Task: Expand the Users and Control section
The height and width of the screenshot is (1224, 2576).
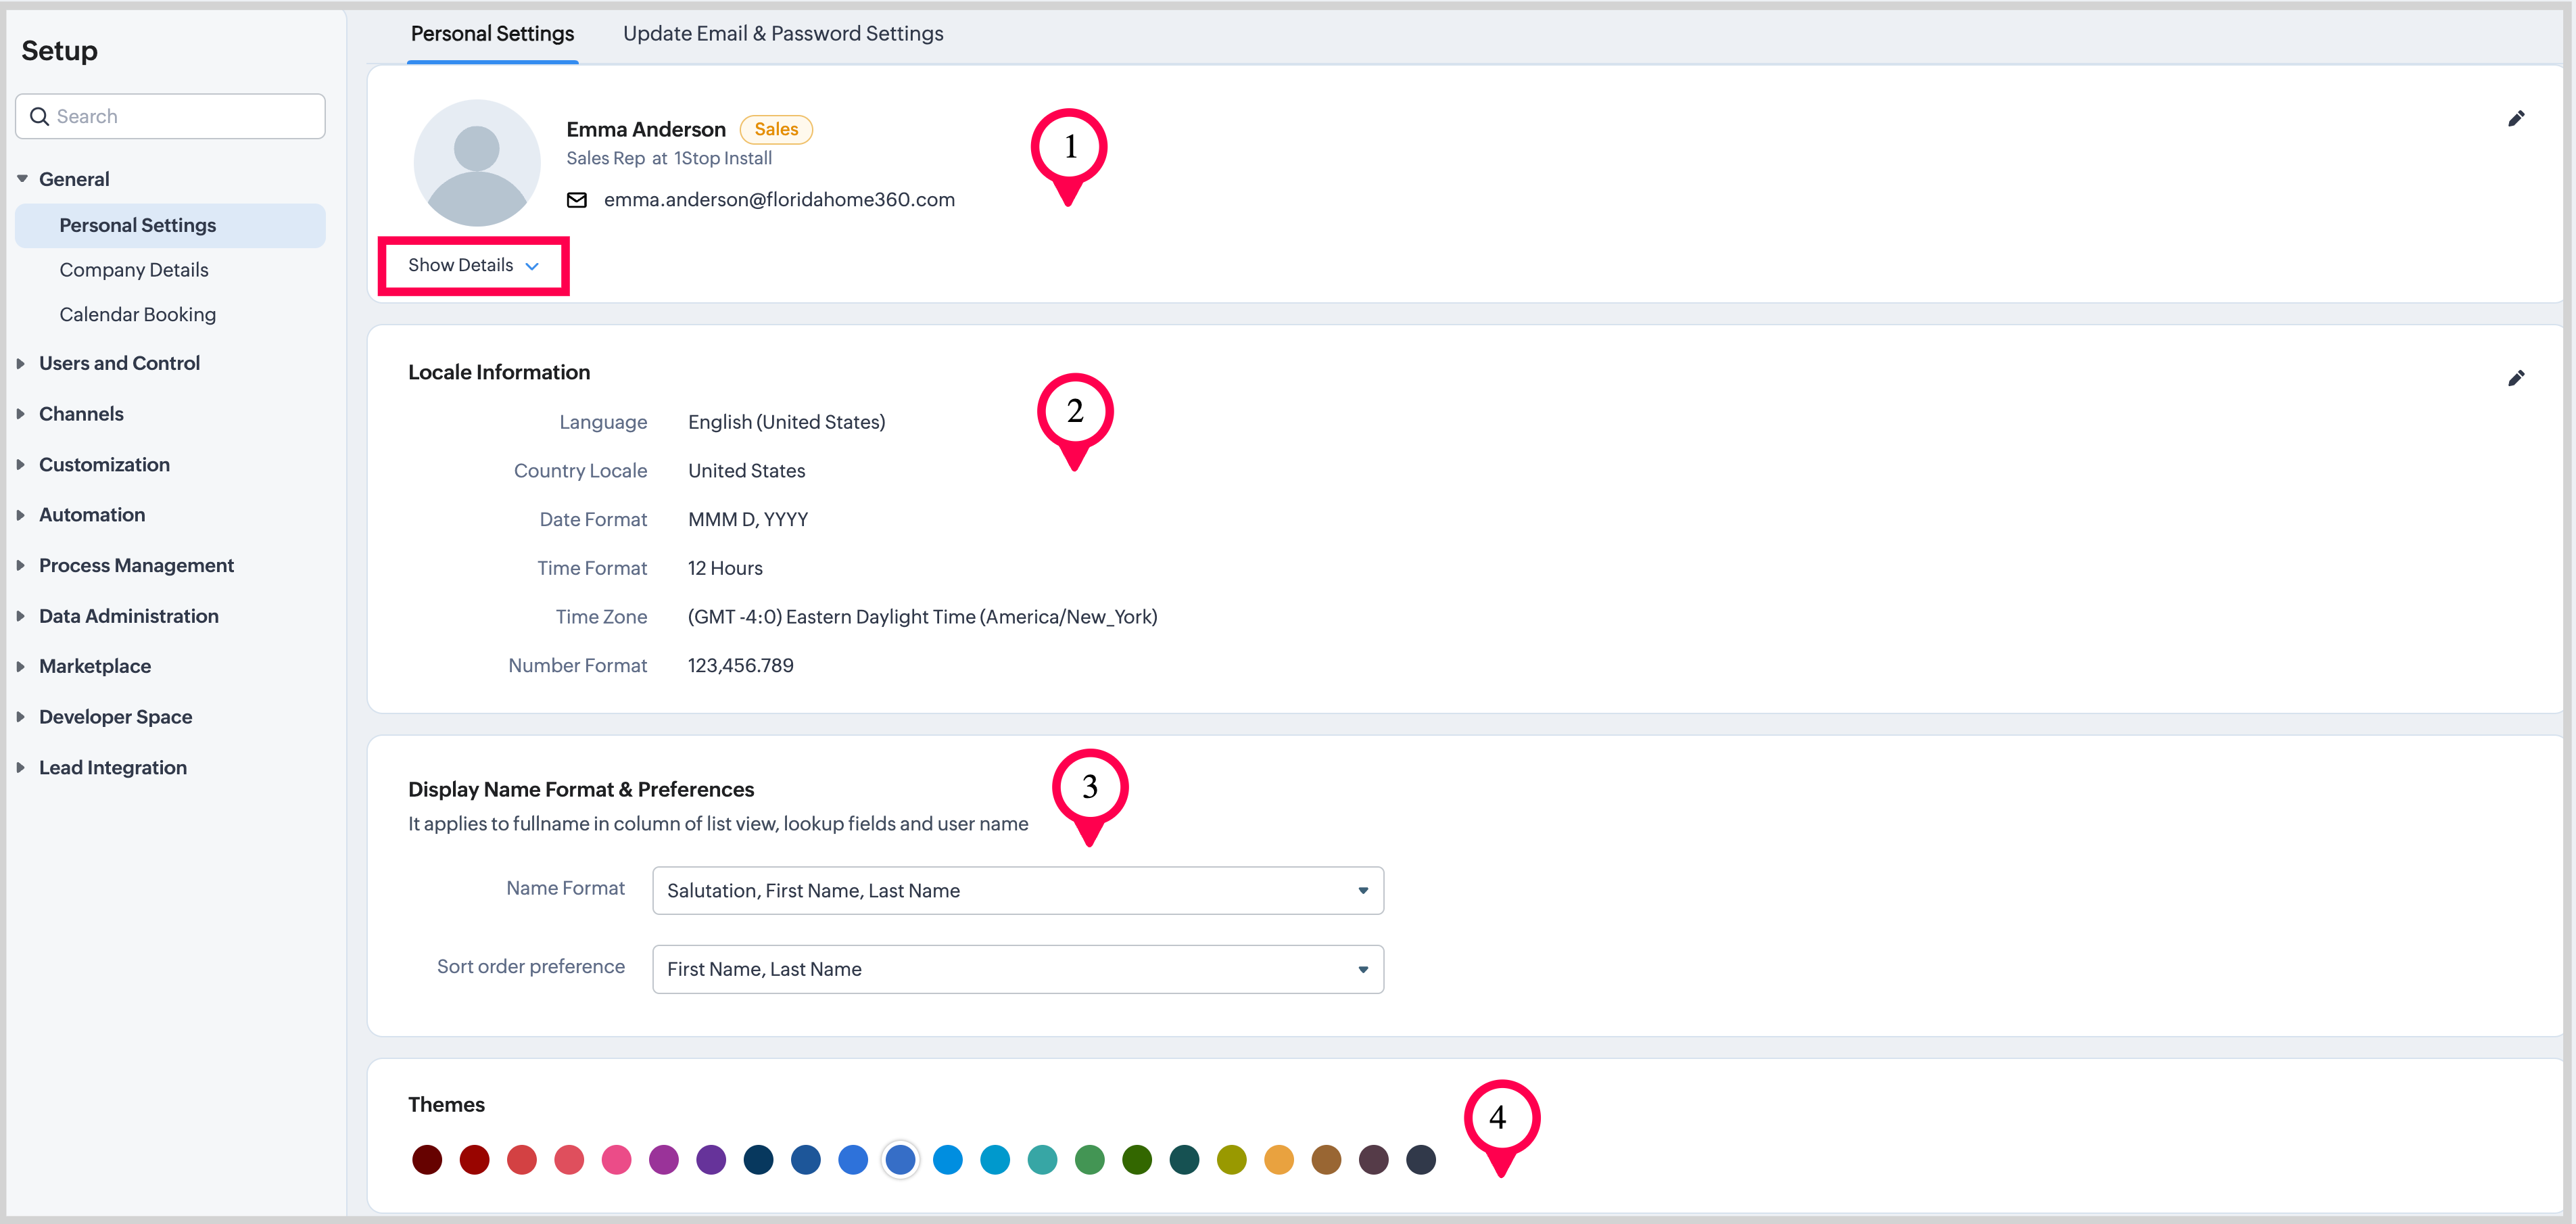Action: click(x=119, y=363)
